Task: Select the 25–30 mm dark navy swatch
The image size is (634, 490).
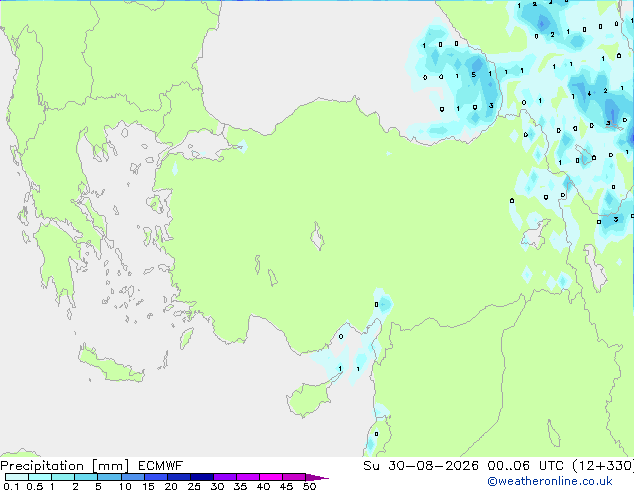Action: coord(202,477)
